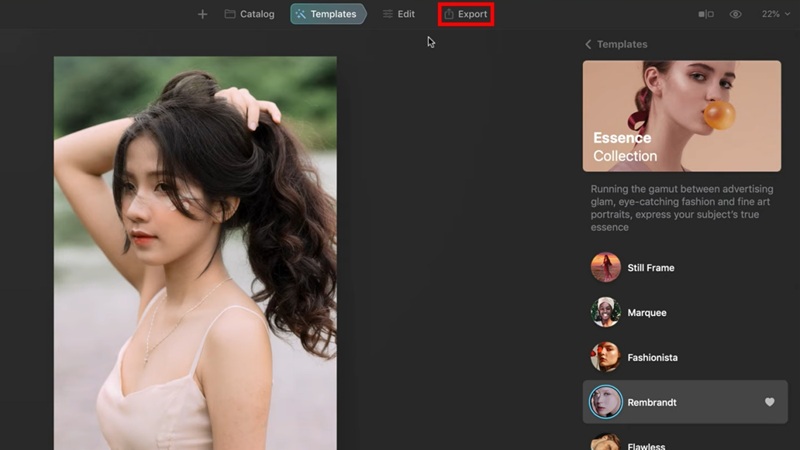
Task: Select the Still Frame template thumbnail
Action: point(605,268)
